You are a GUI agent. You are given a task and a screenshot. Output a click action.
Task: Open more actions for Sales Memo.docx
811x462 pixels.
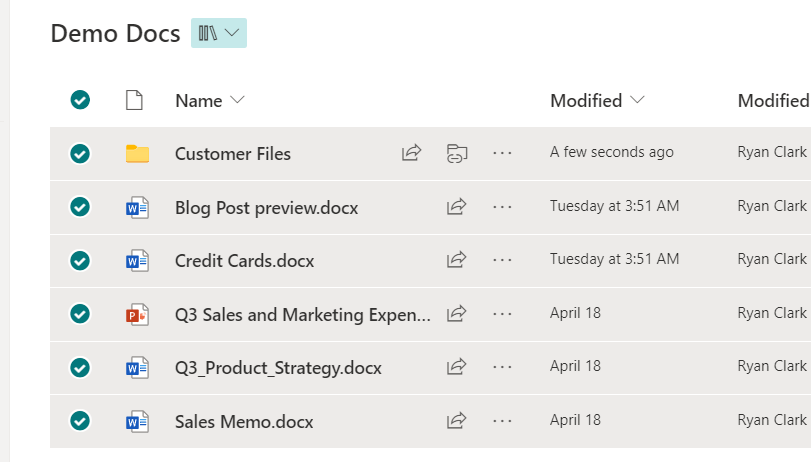tap(502, 421)
